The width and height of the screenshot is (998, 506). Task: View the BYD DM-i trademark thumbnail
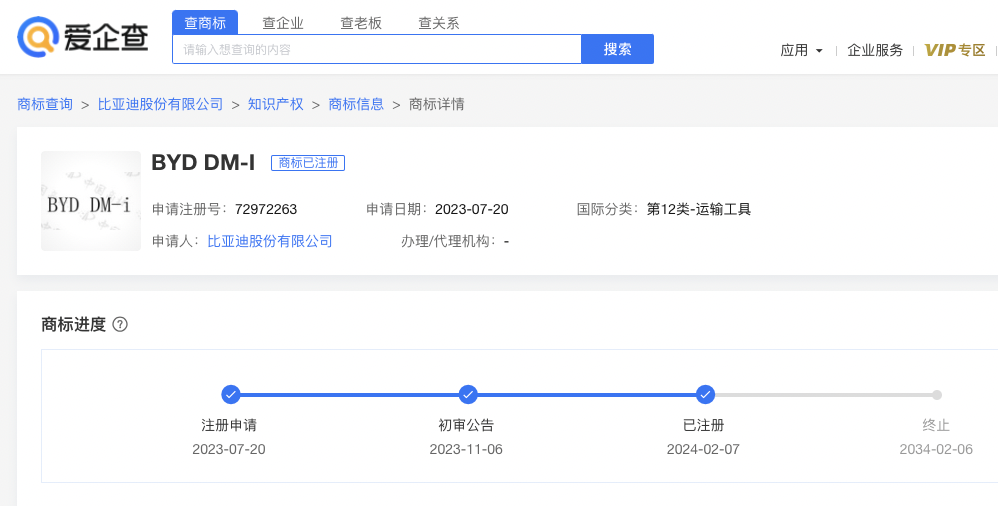tap(91, 201)
